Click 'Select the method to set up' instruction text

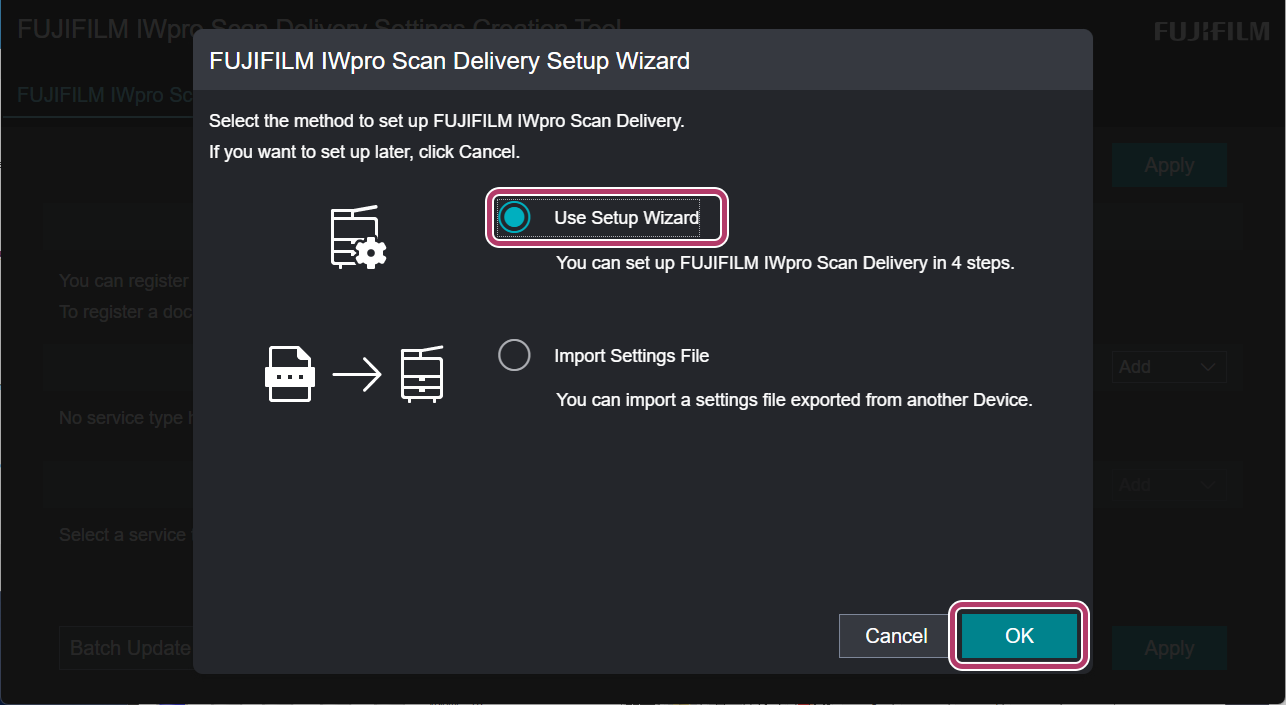[446, 121]
